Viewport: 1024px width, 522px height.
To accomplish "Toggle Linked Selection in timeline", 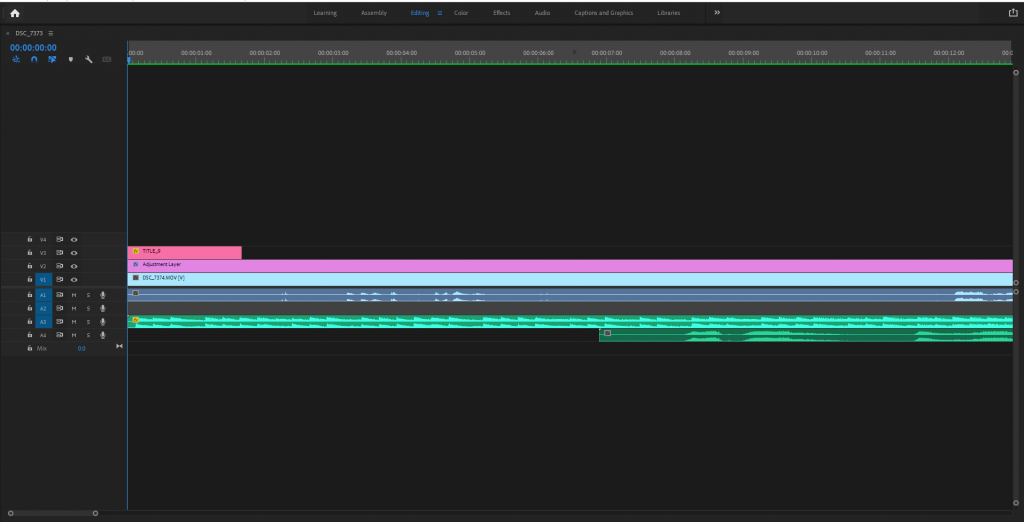I will (x=52, y=59).
